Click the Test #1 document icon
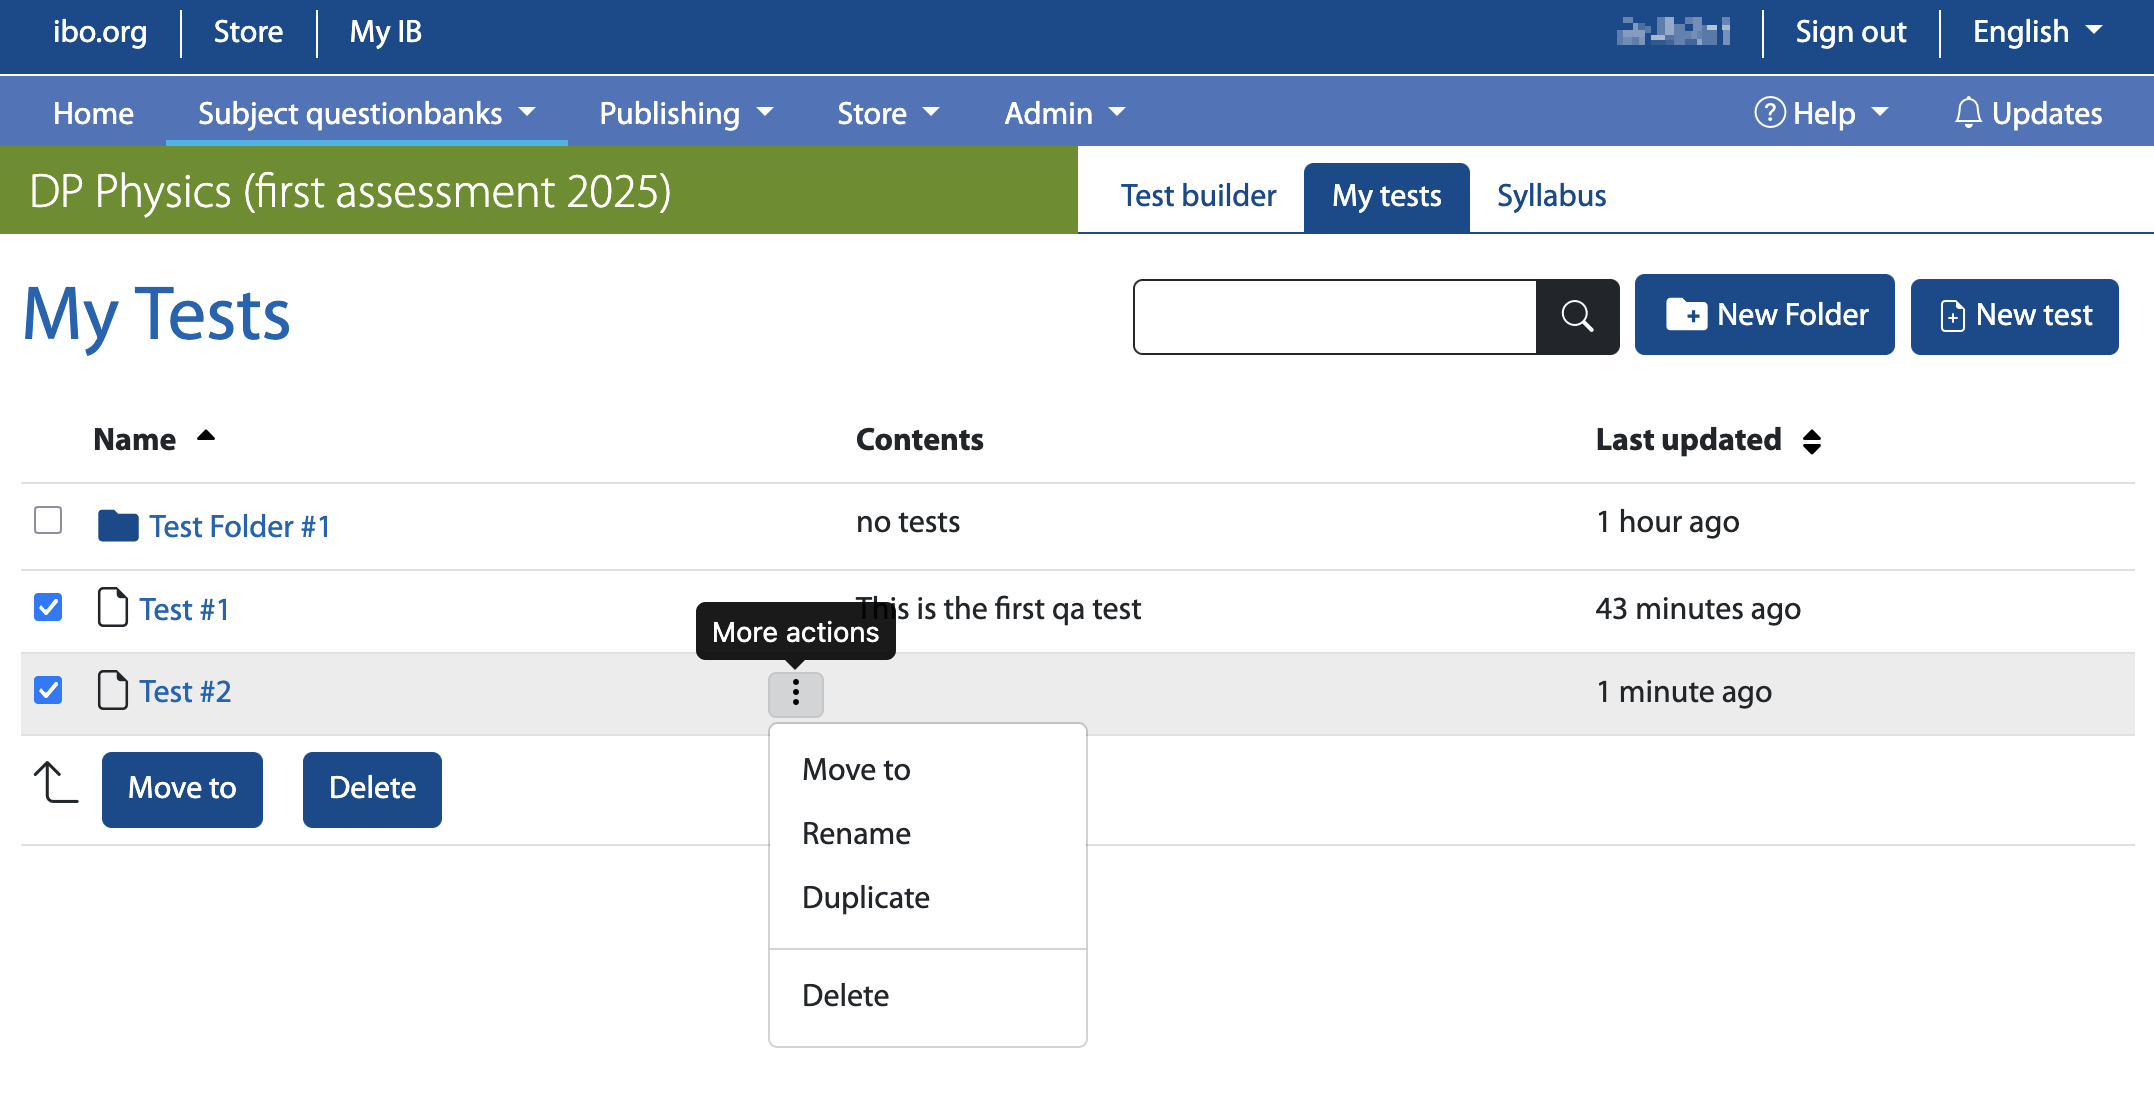The image size is (2154, 1107). (113, 608)
